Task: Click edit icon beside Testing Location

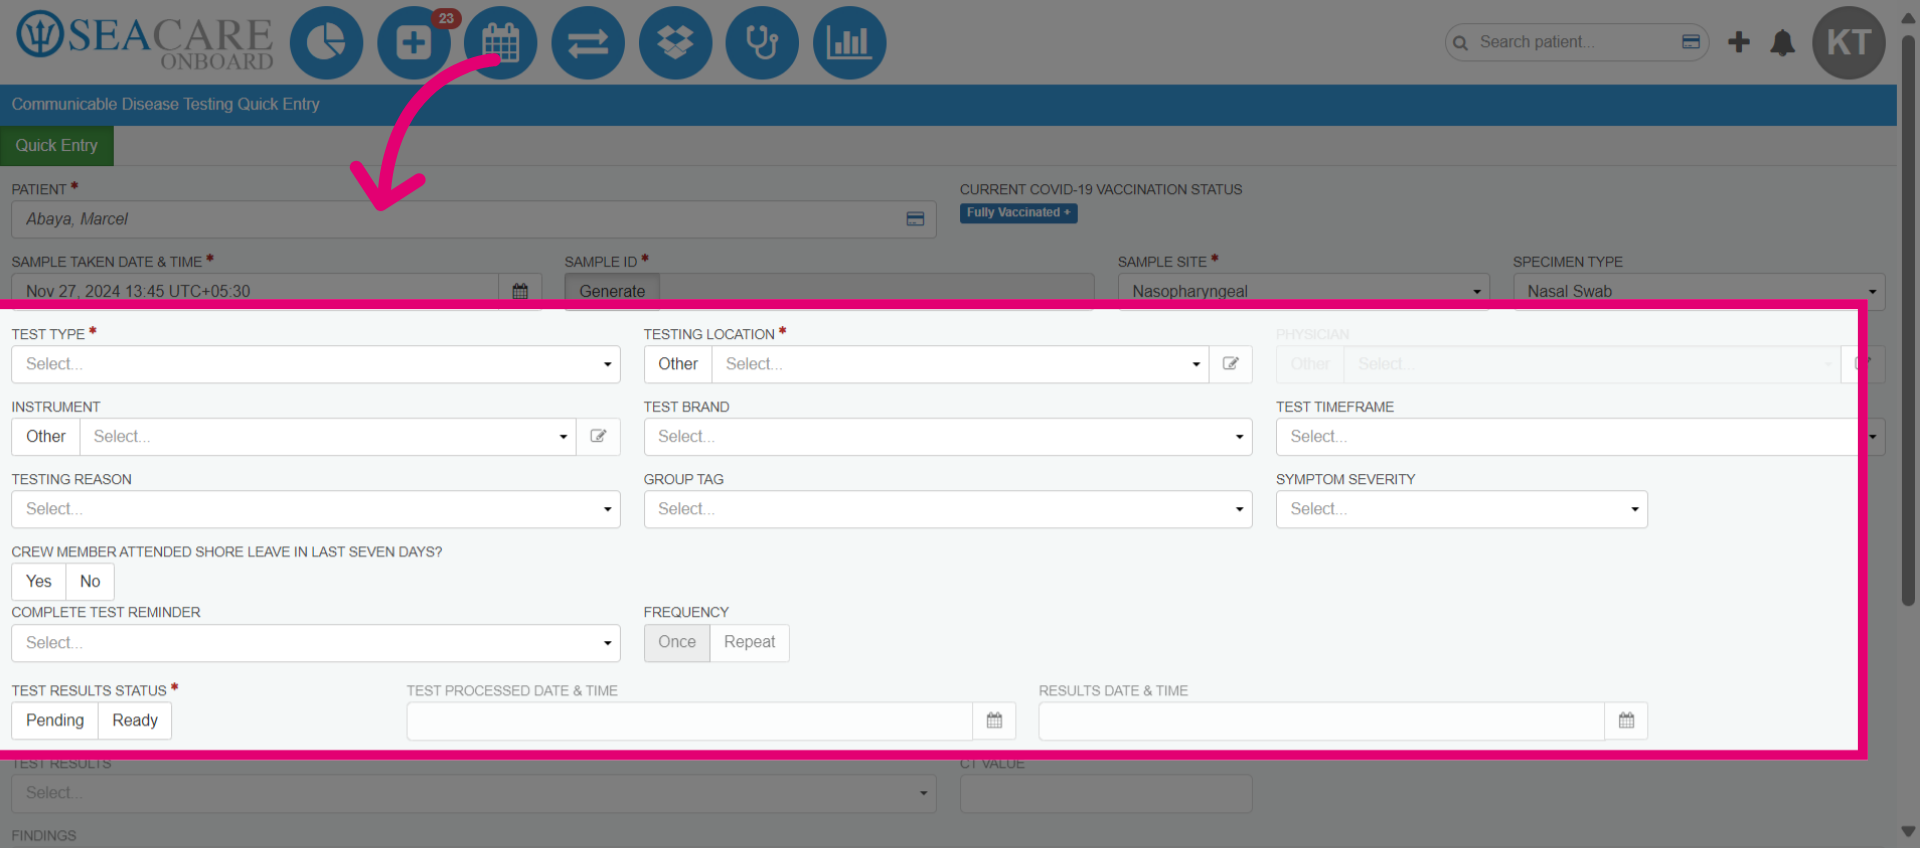Action: 1231,364
